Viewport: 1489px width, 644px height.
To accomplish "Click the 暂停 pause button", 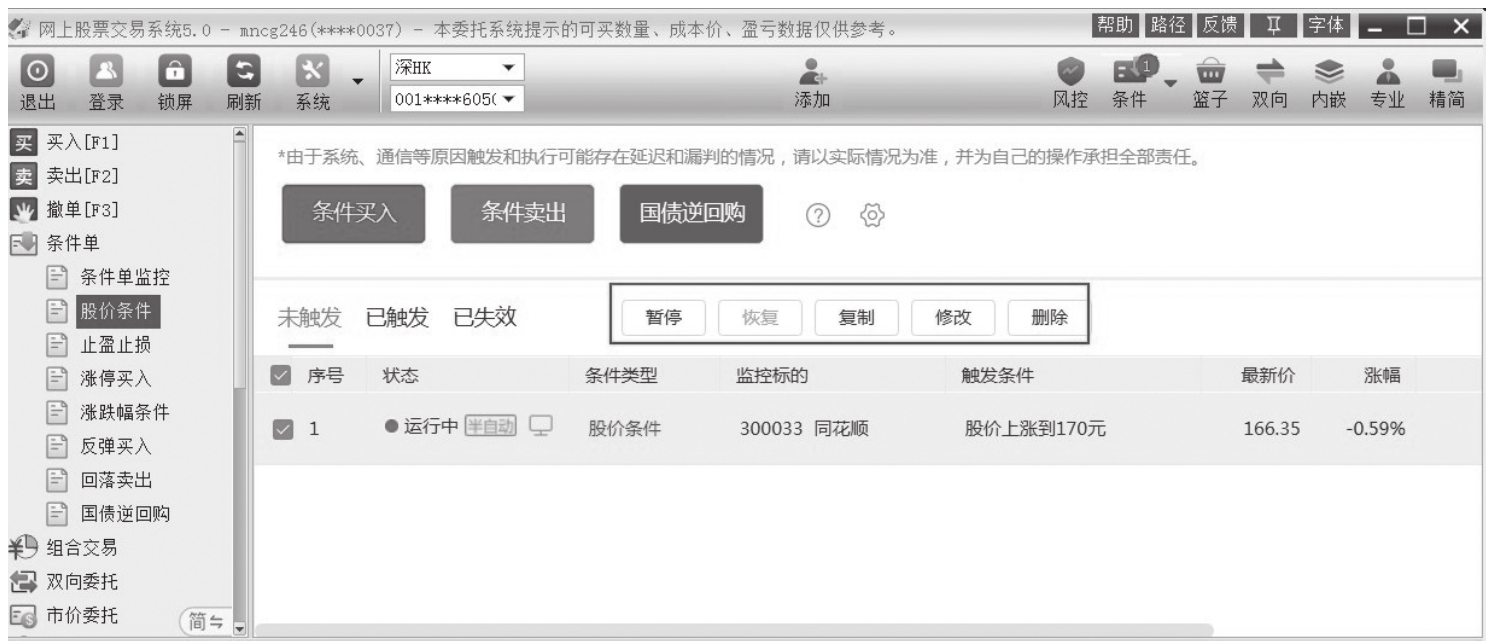I will tap(664, 319).
